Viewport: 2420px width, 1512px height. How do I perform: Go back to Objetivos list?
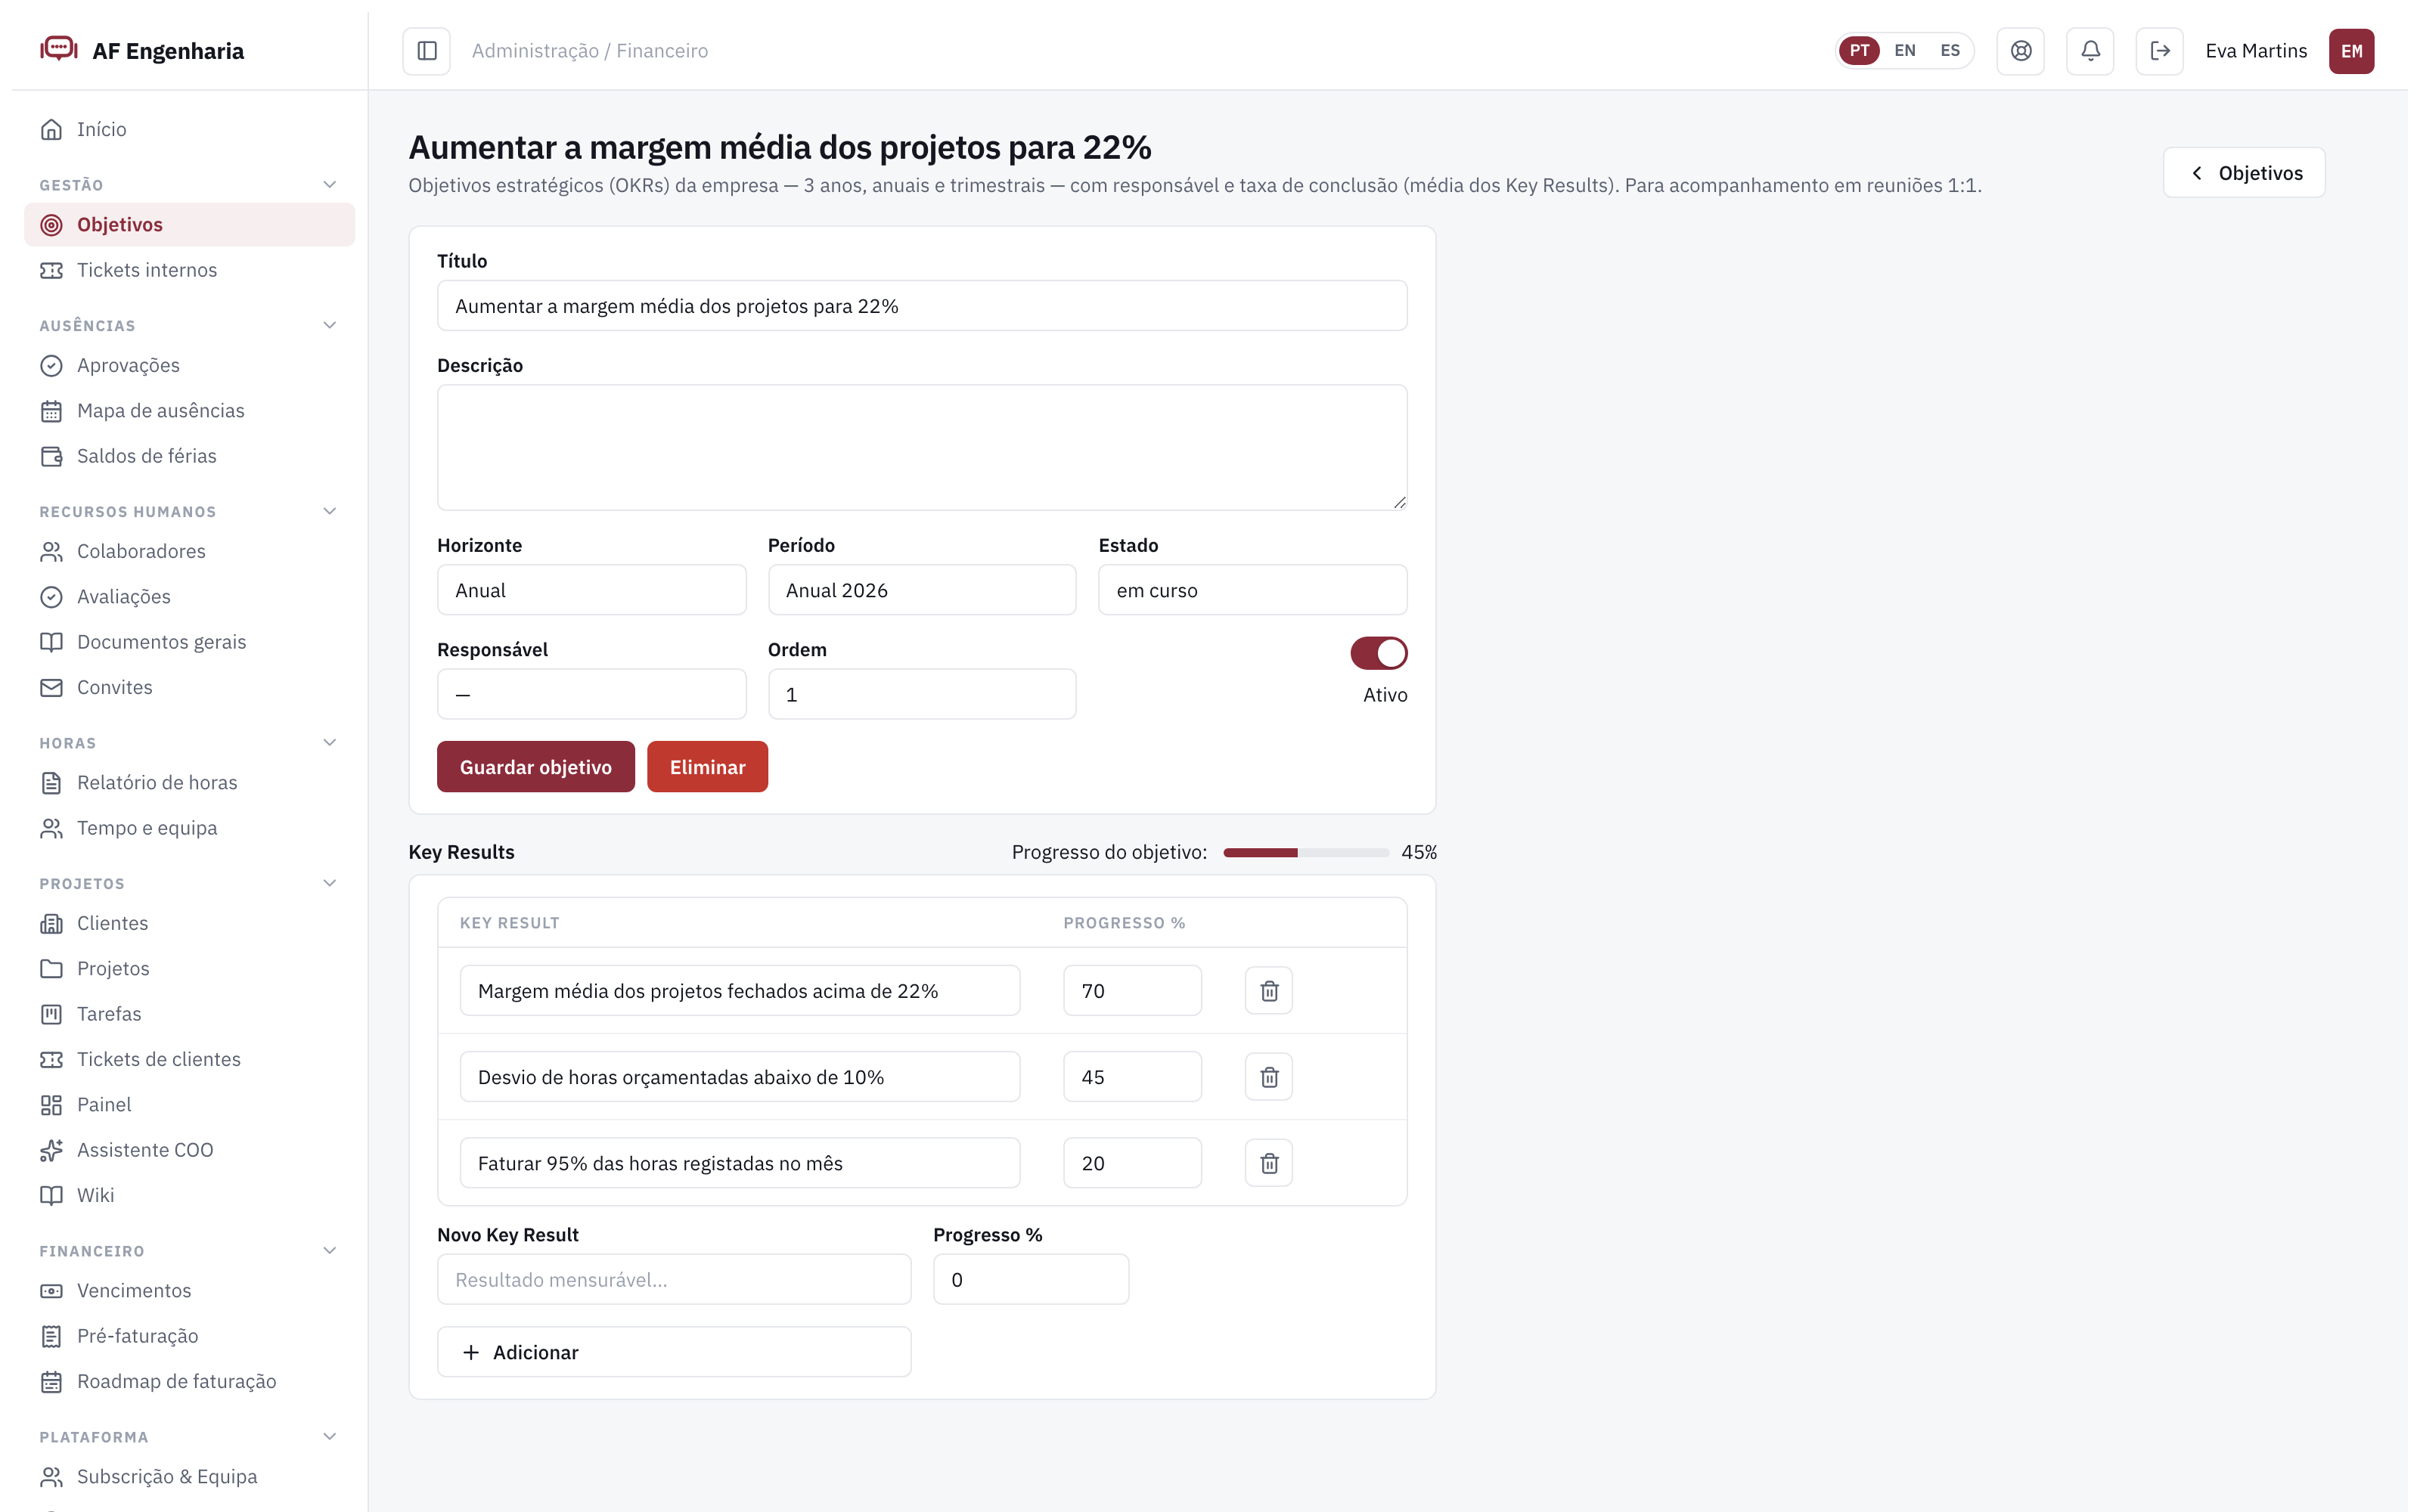(2244, 173)
